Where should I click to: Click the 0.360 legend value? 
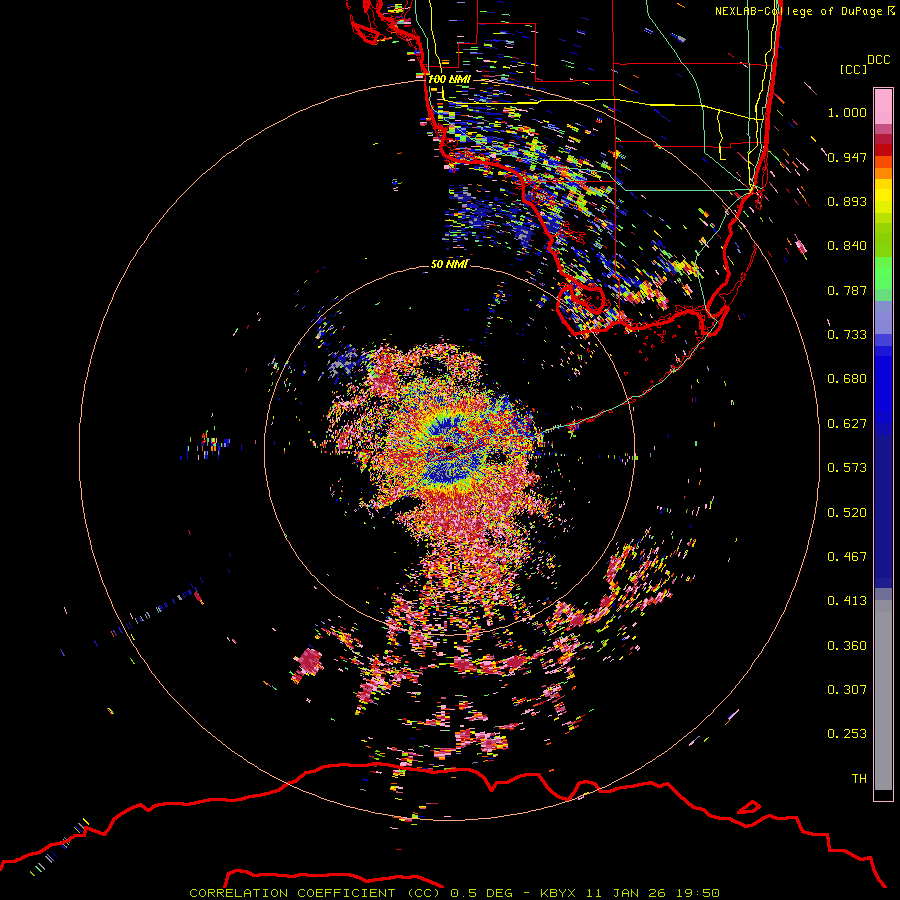[x=847, y=646]
